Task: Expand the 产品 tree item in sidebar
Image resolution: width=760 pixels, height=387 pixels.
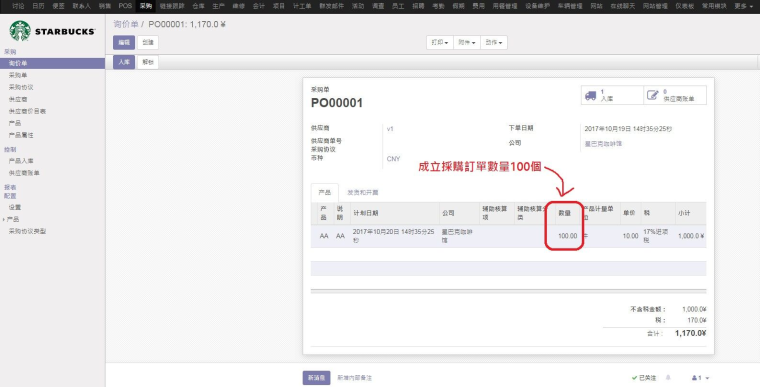Action: pos(13,219)
